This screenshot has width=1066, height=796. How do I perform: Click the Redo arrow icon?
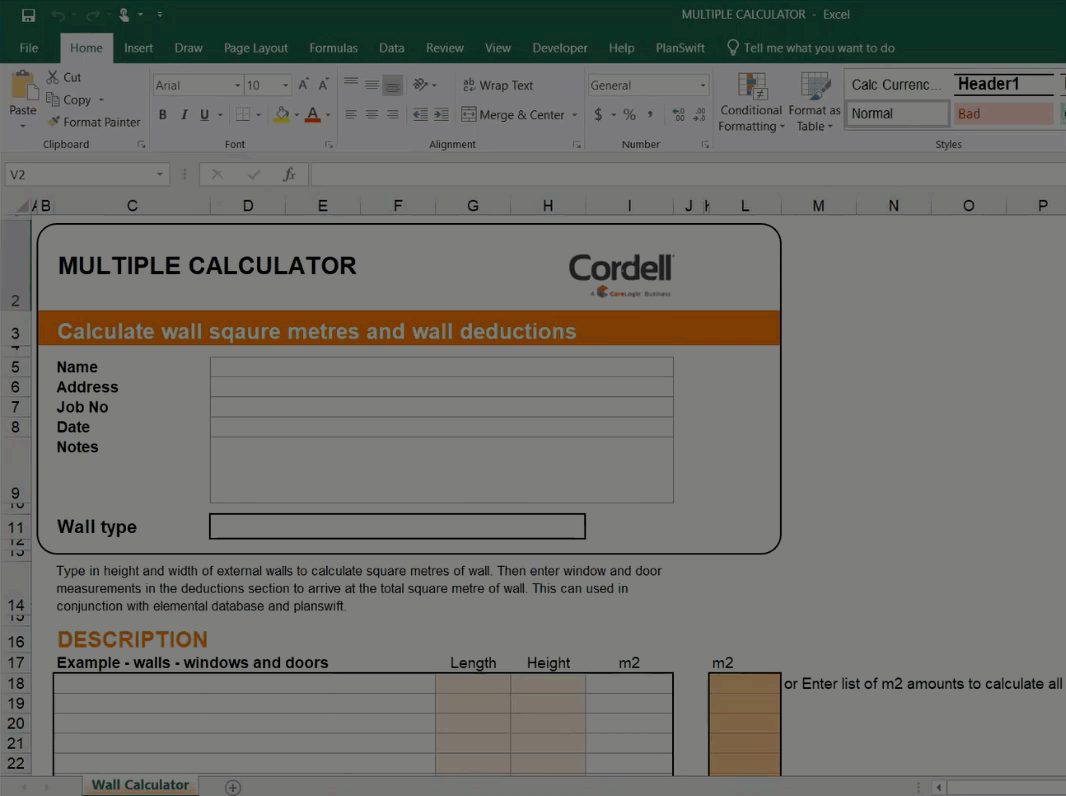coord(92,14)
